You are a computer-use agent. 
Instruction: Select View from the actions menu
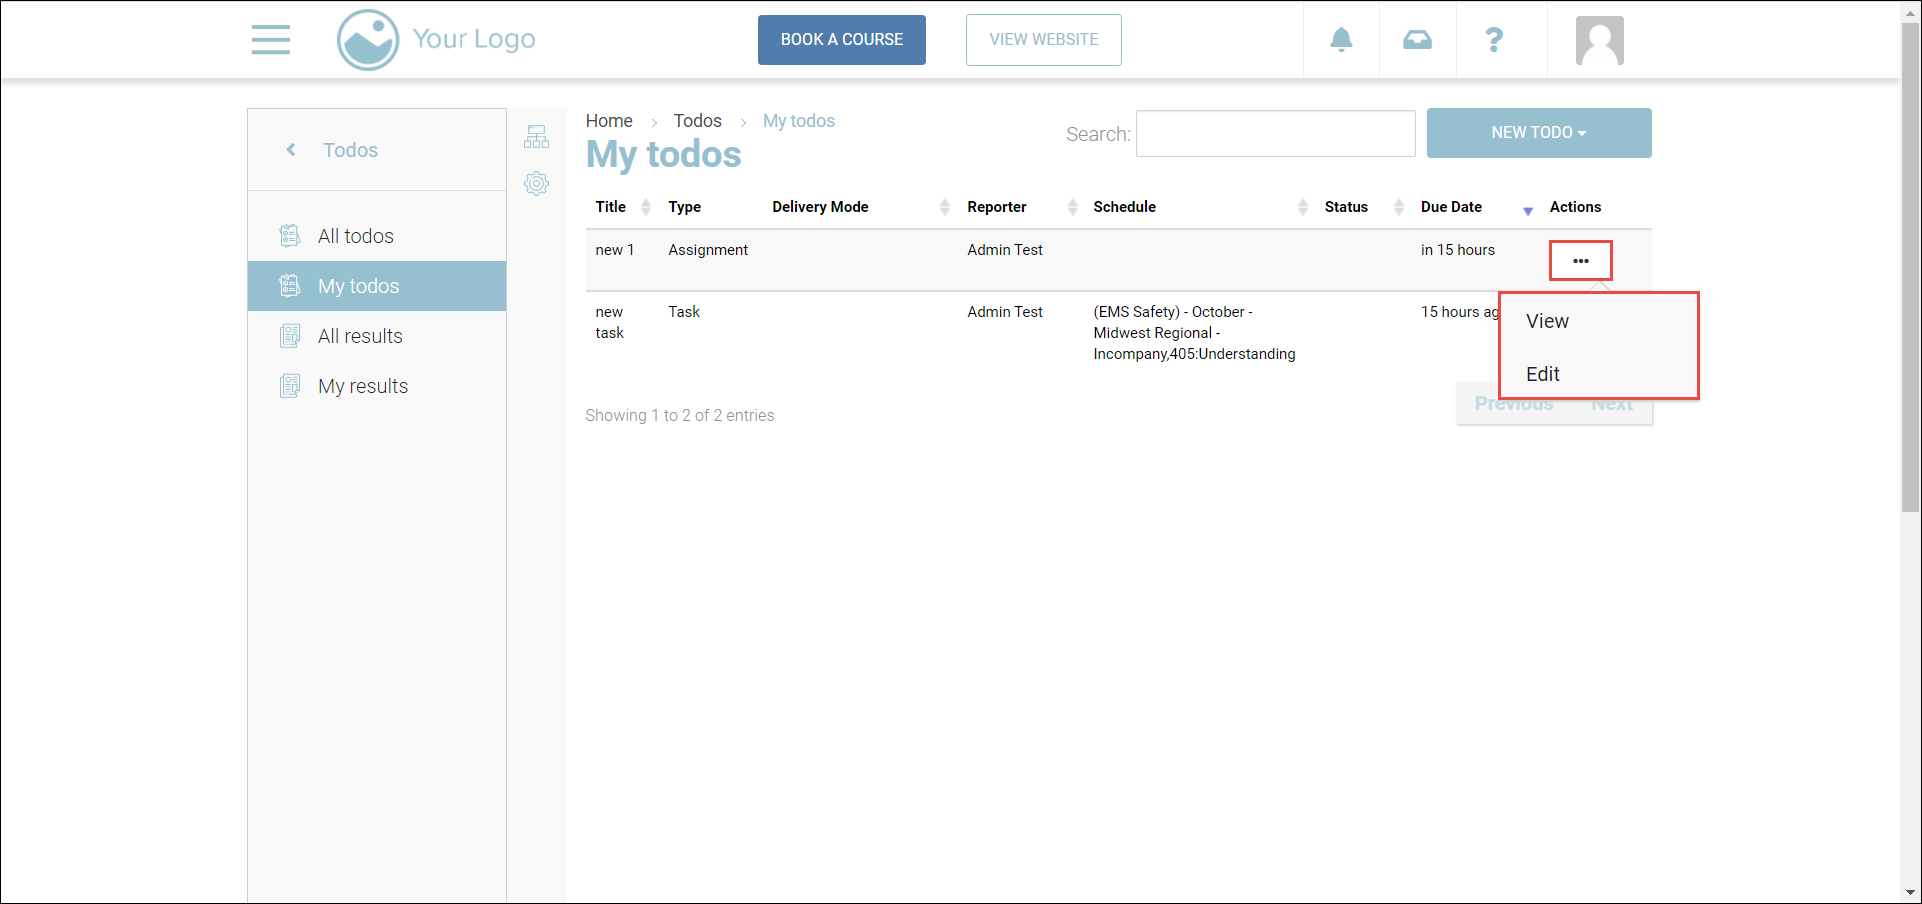pyautogui.click(x=1547, y=321)
